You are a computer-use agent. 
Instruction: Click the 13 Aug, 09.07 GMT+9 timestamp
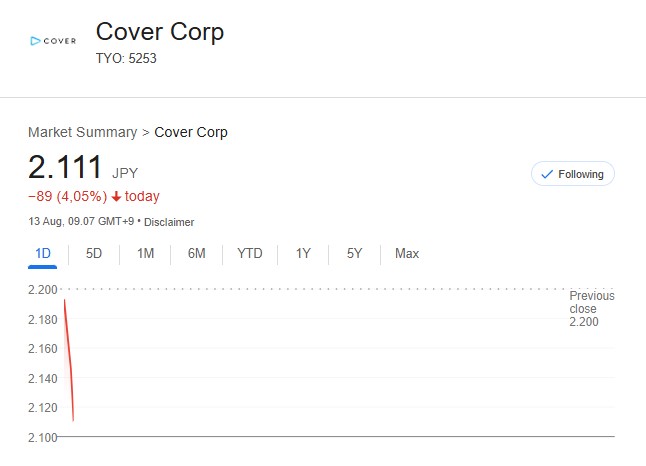coord(81,221)
